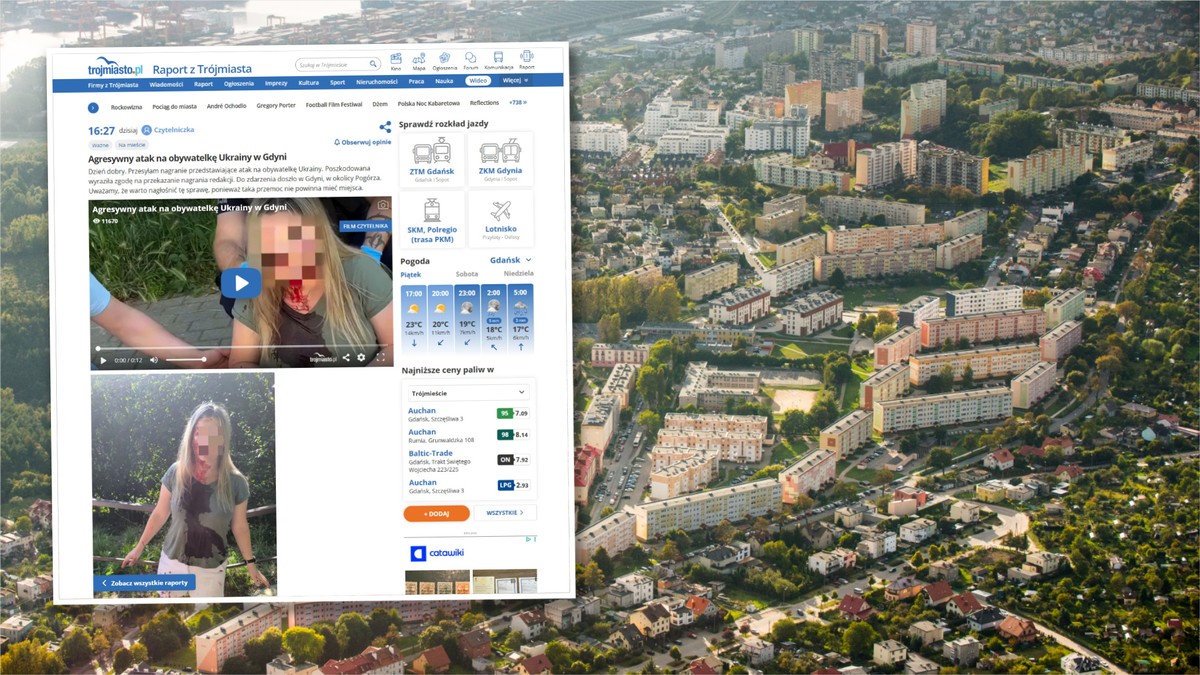This screenshot has width=1200, height=675.
Task: Click the search magnifier icon
Action: (x=373, y=64)
